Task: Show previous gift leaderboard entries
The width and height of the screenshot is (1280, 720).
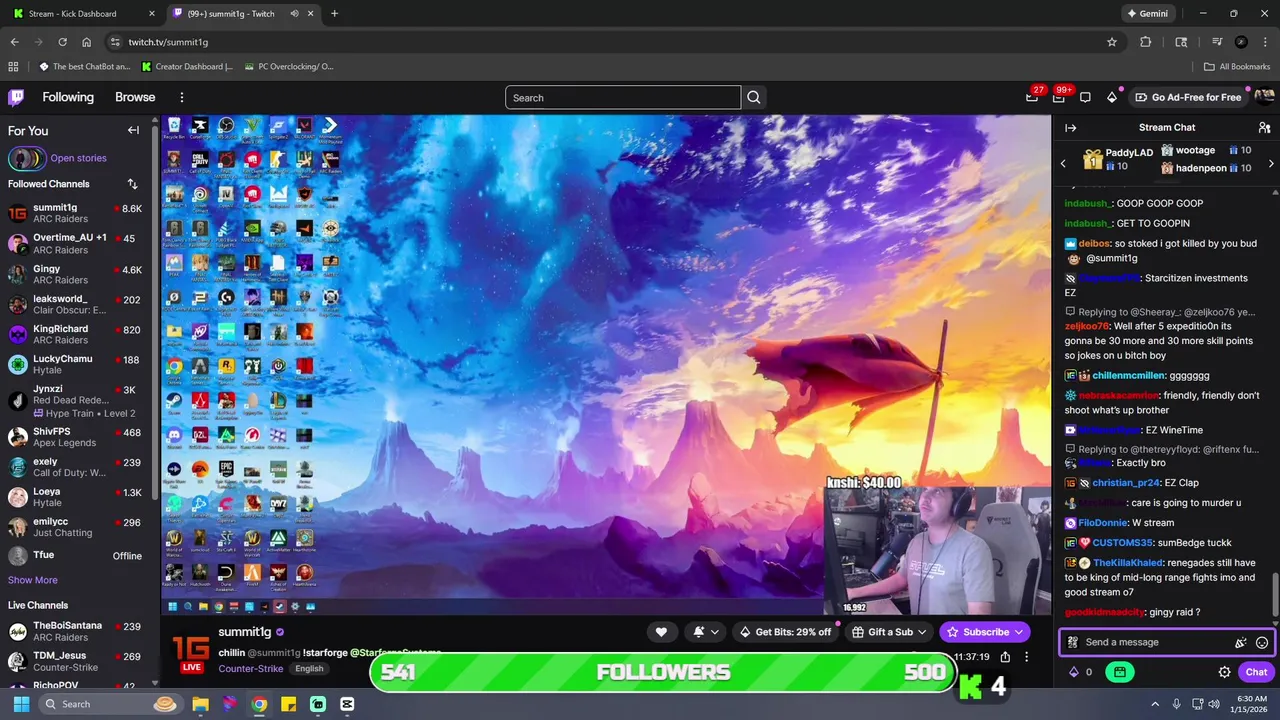Action: click(x=1063, y=163)
